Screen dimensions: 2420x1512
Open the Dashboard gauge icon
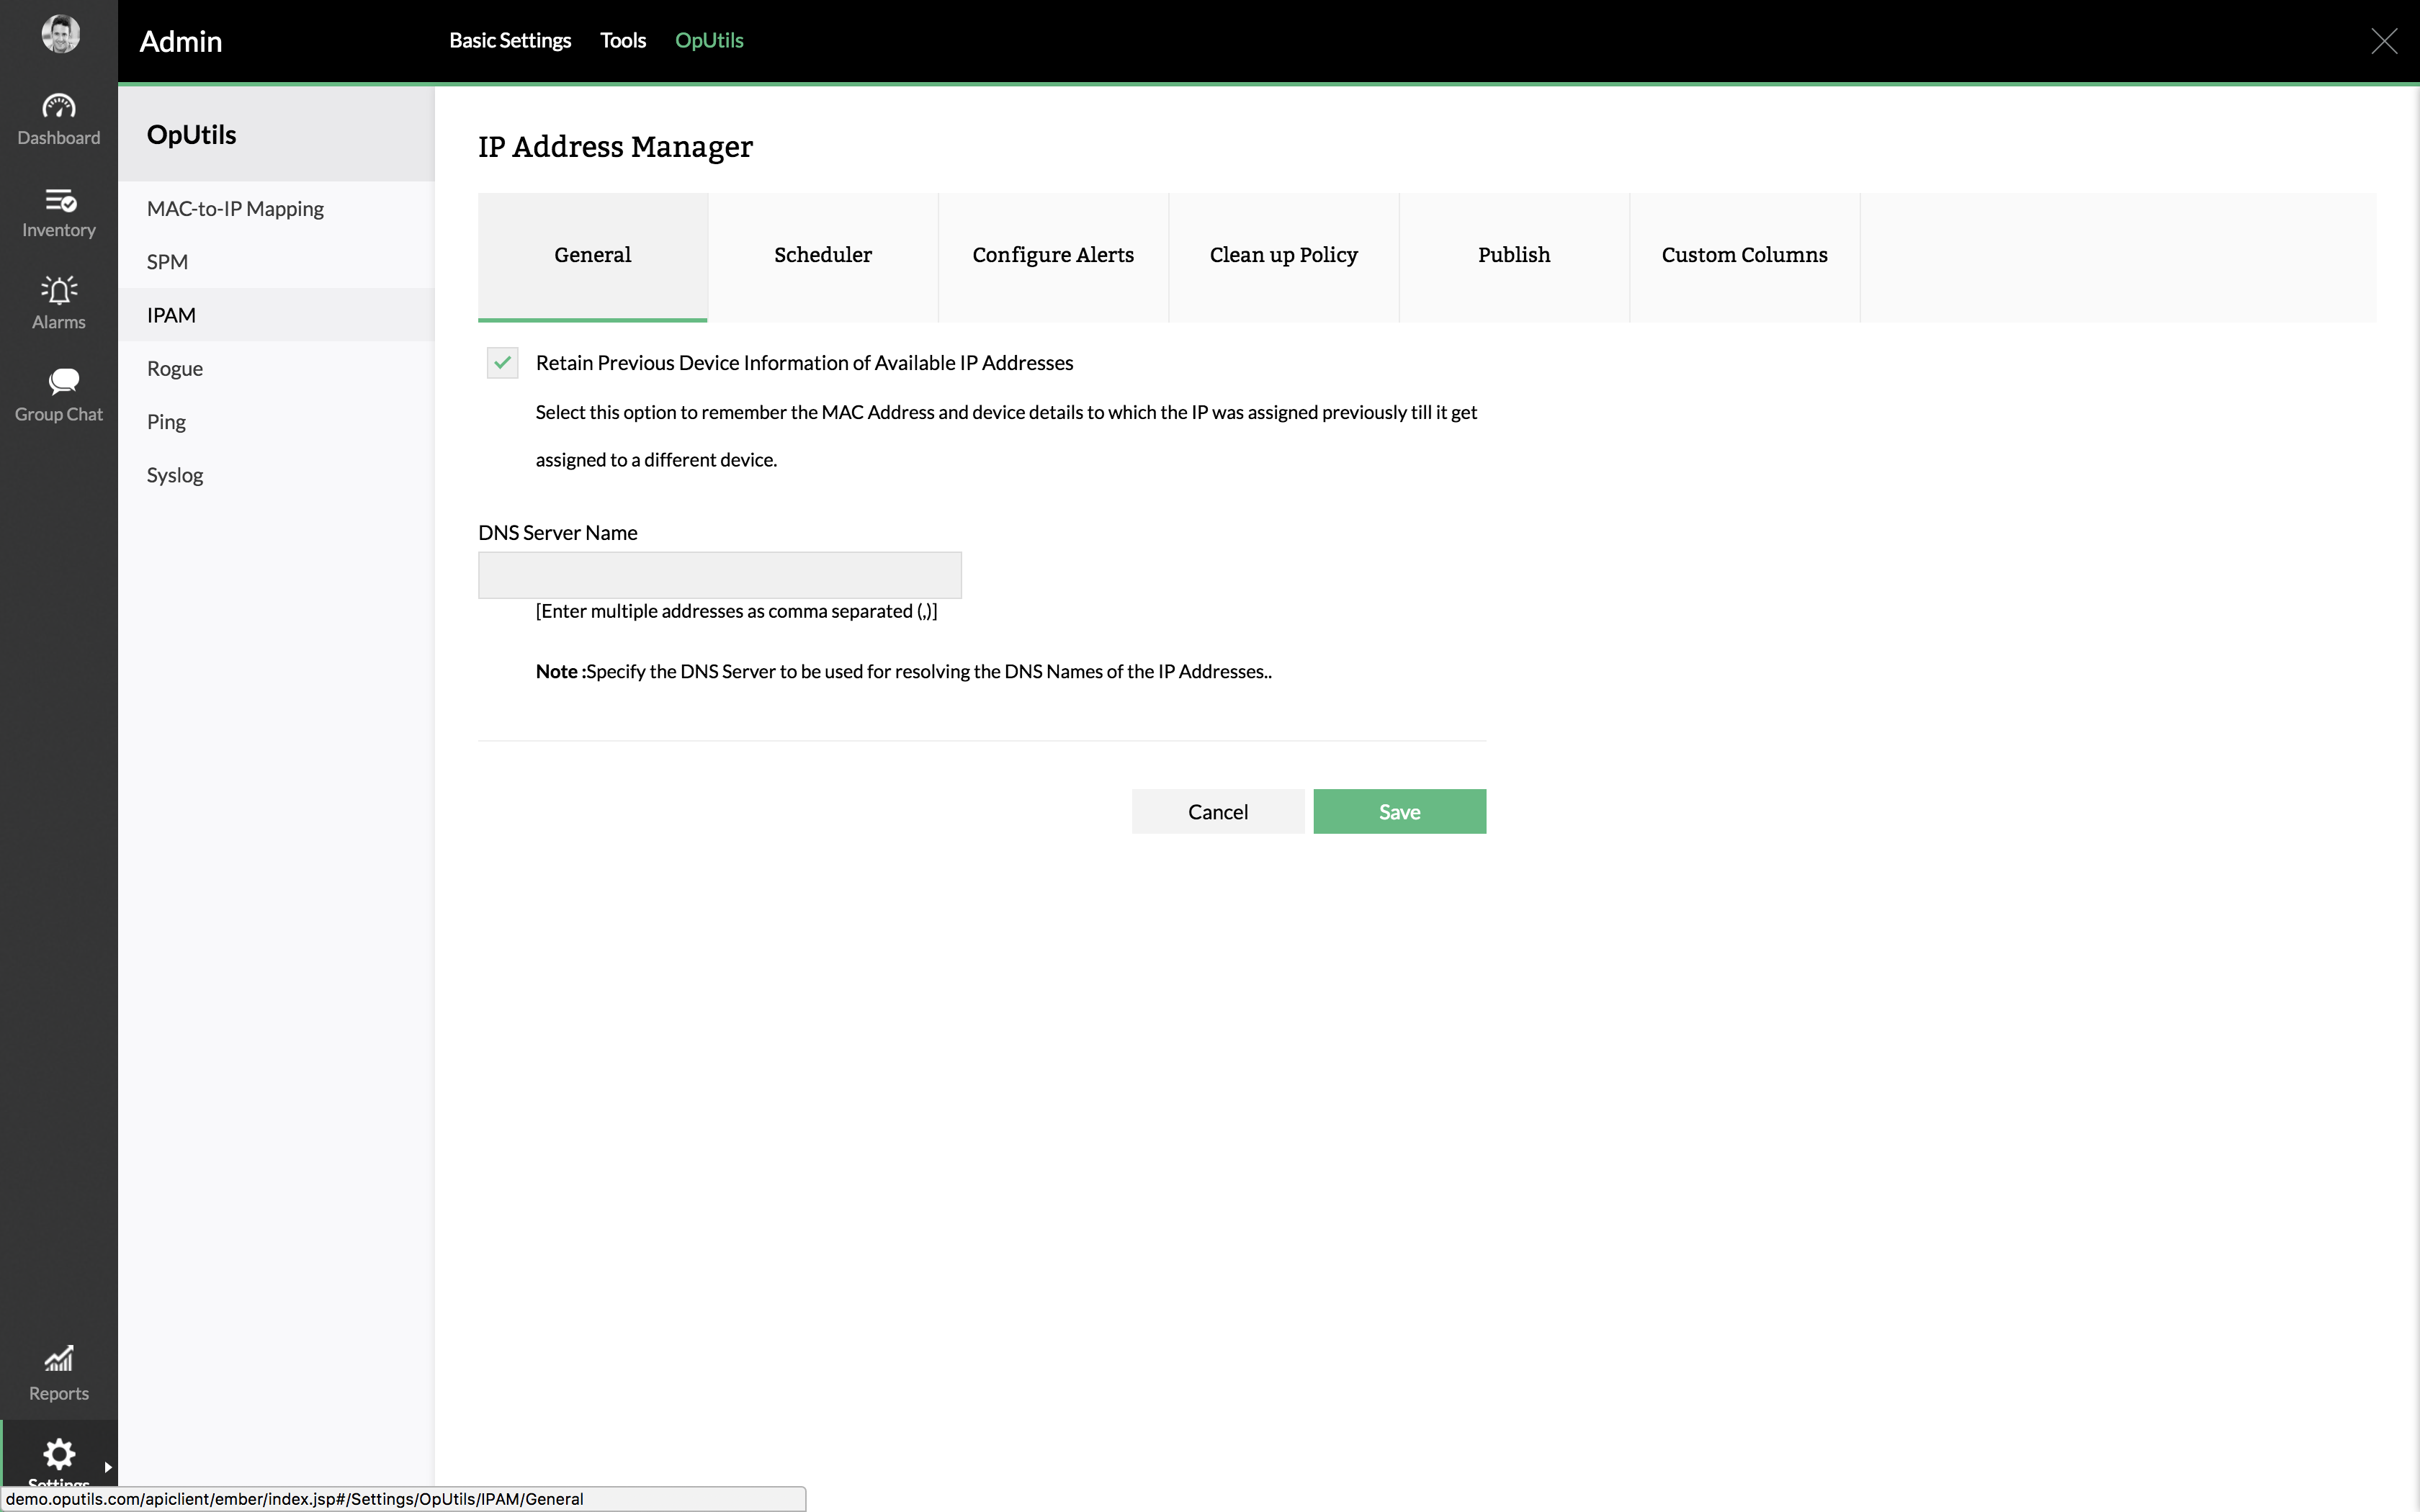[x=58, y=106]
